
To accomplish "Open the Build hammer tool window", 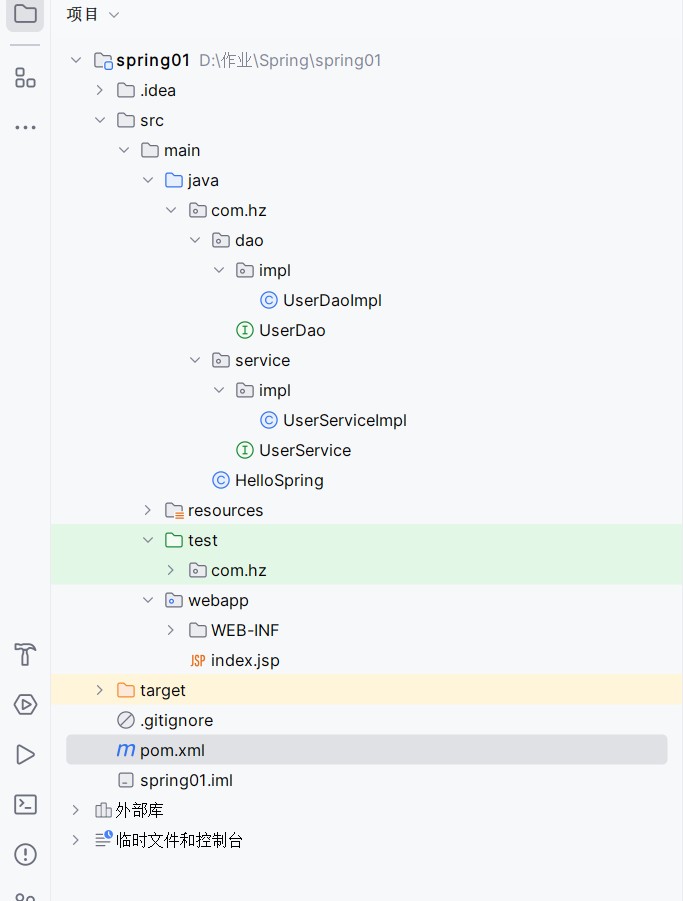I will tap(25, 655).
